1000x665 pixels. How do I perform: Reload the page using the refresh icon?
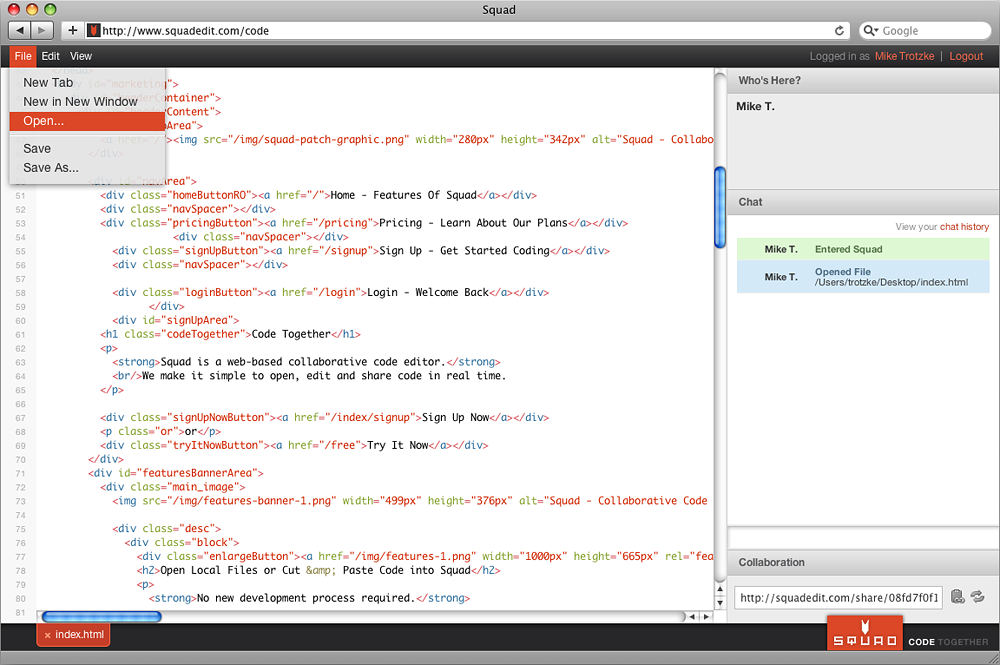click(x=839, y=31)
